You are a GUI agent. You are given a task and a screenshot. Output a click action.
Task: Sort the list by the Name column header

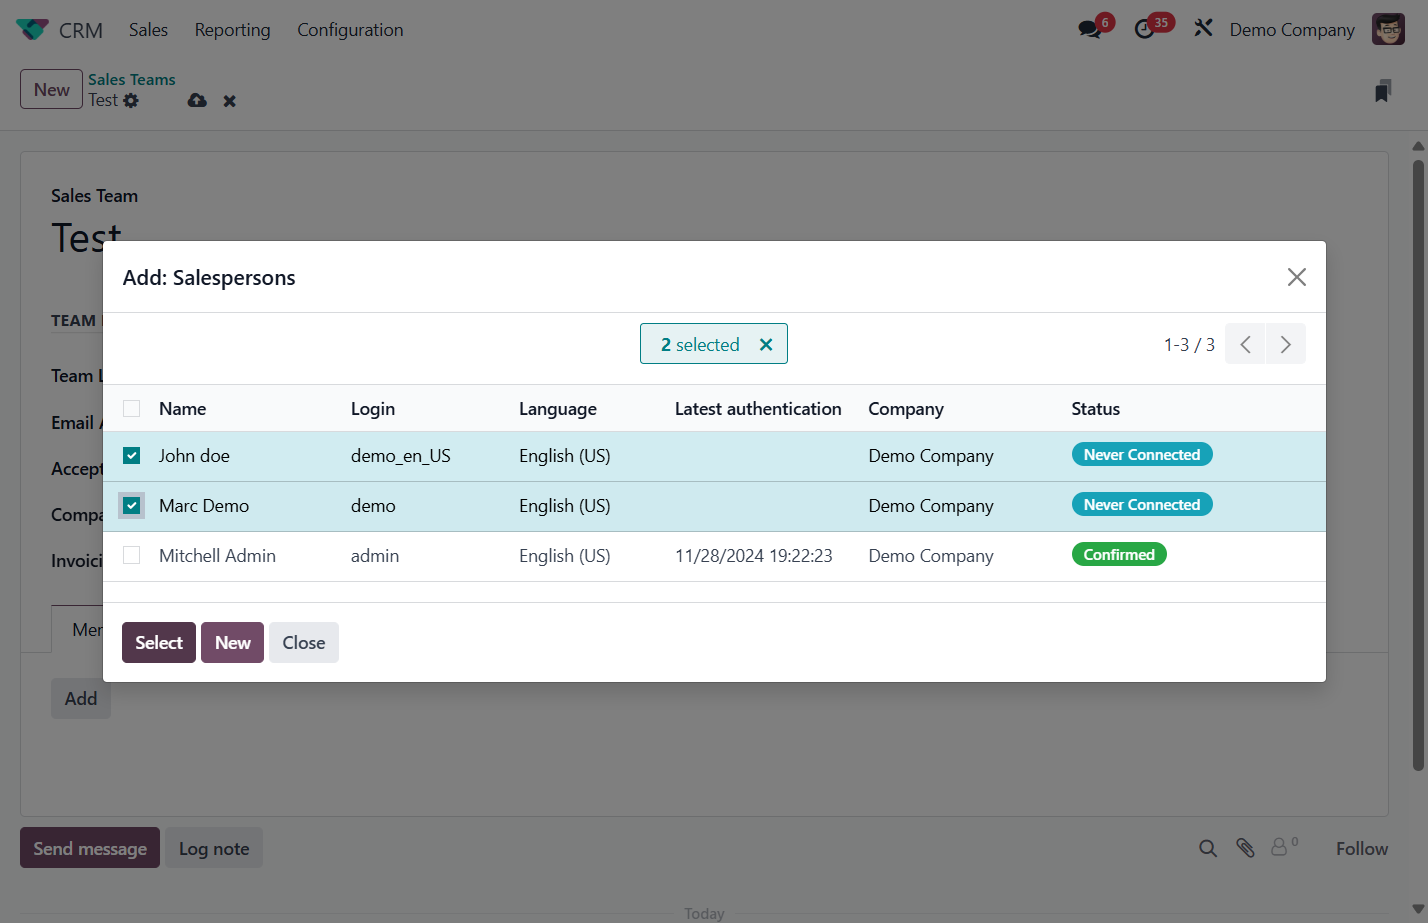[182, 408]
